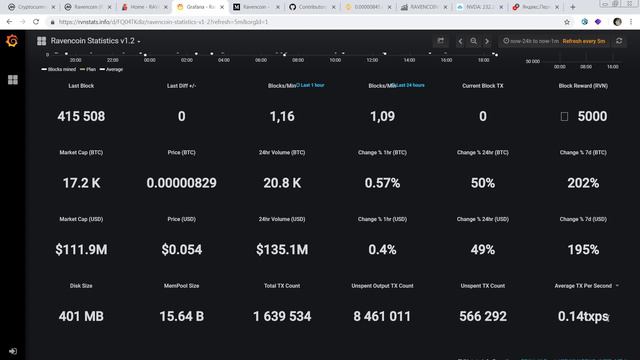The height and width of the screenshot is (360, 640).
Task: Click the dashboard grid icon beside Ravencoin Statistics
Action: click(41, 41)
